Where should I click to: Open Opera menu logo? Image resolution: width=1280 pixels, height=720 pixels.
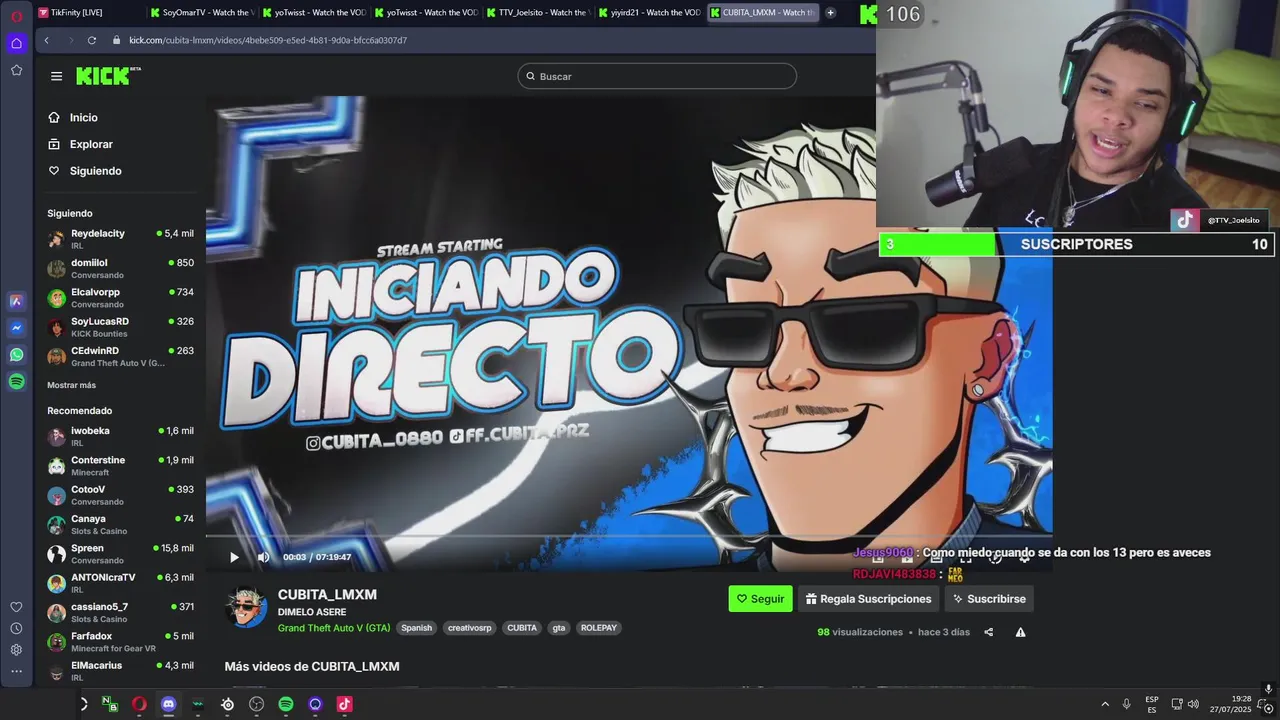pyautogui.click(x=16, y=16)
